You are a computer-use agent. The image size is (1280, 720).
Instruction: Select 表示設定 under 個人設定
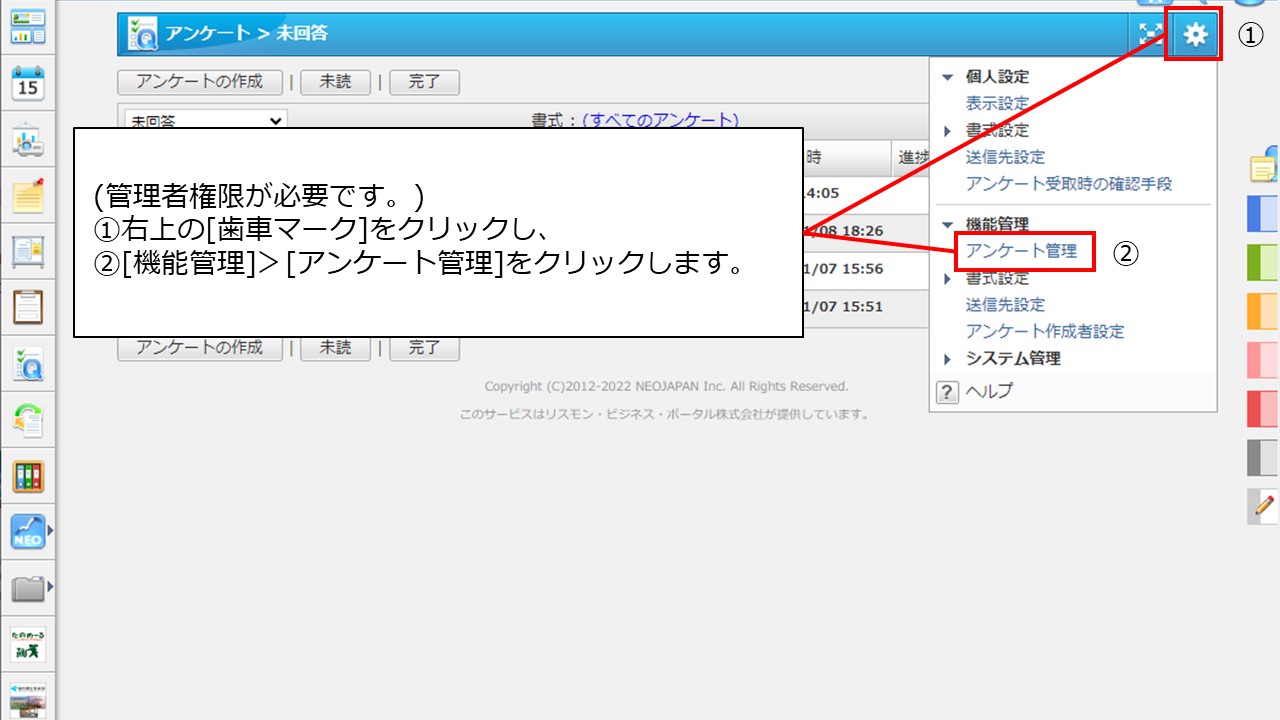[997, 103]
